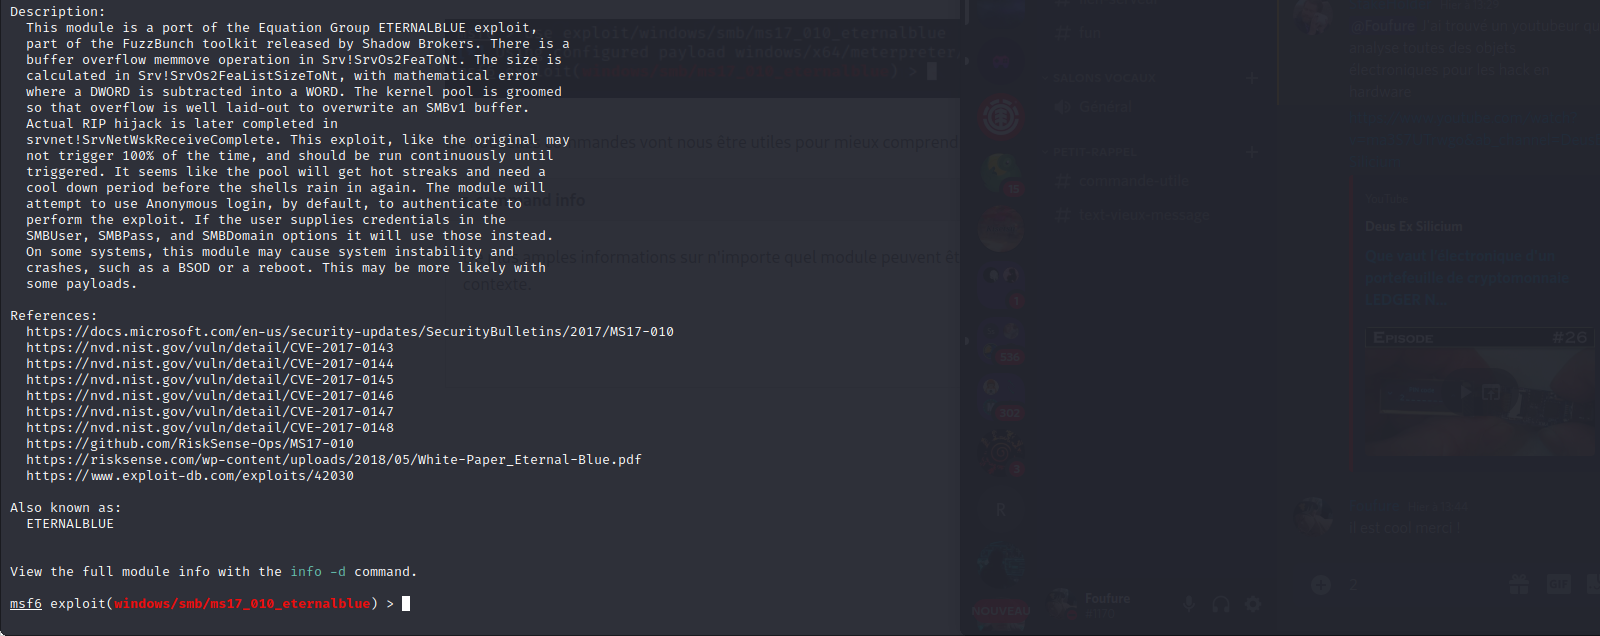Click the plus attachment icon in message bar
Image resolution: width=1600 pixels, height=636 pixels.
pyautogui.click(x=1321, y=585)
